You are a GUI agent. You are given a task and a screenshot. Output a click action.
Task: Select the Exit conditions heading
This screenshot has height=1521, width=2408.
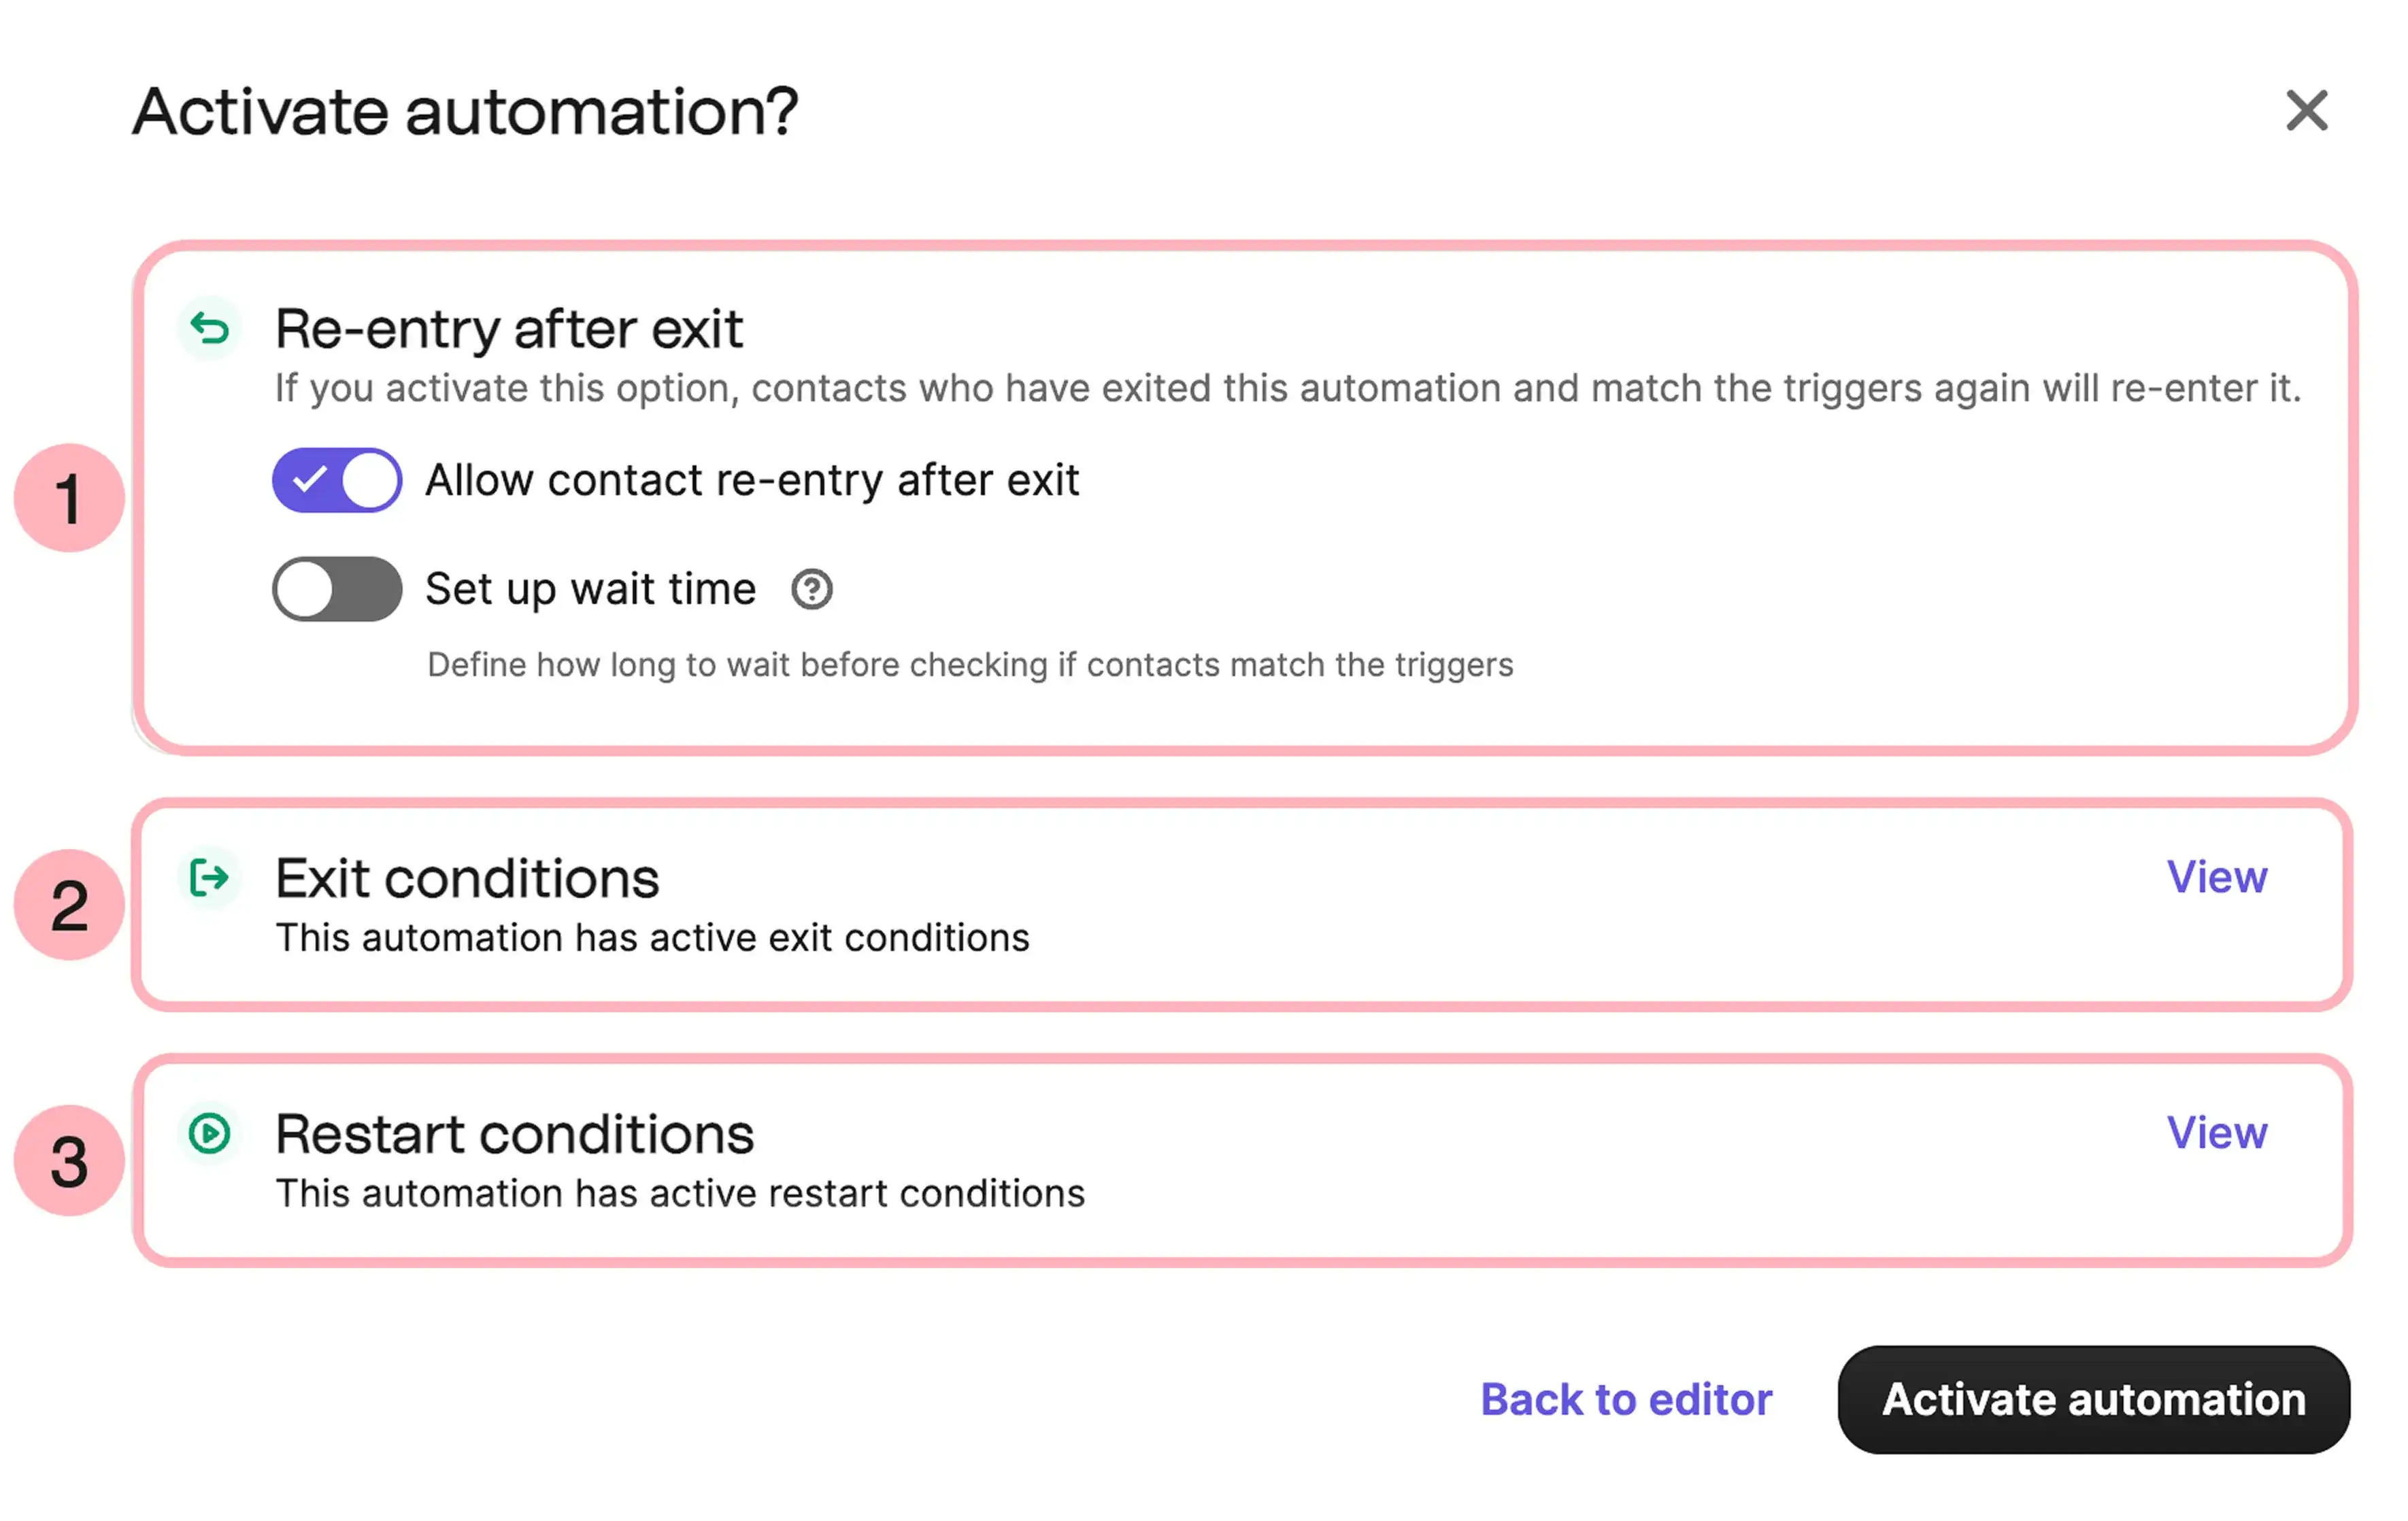pos(467,878)
